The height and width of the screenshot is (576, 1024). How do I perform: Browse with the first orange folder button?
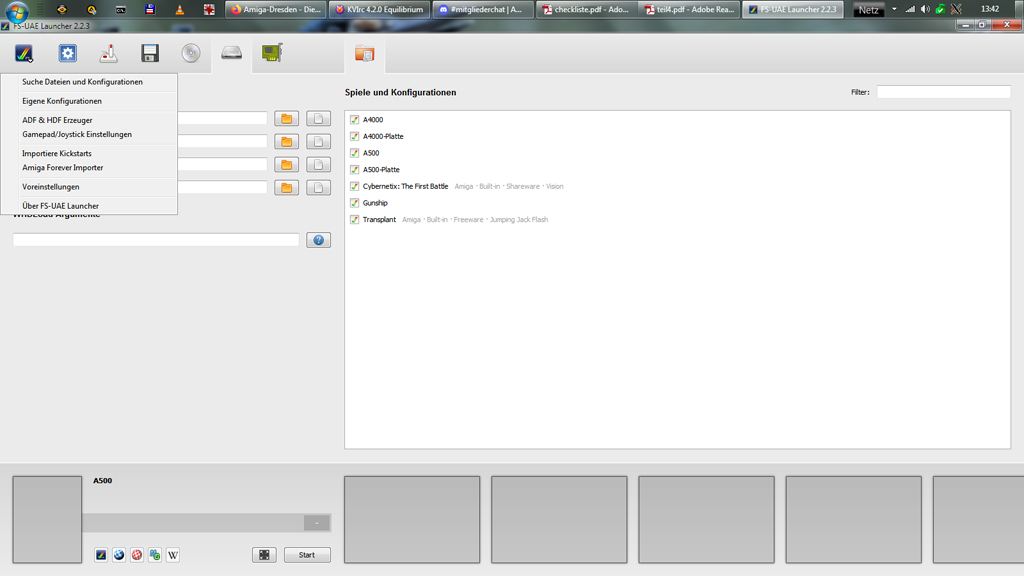pos(287,119)
